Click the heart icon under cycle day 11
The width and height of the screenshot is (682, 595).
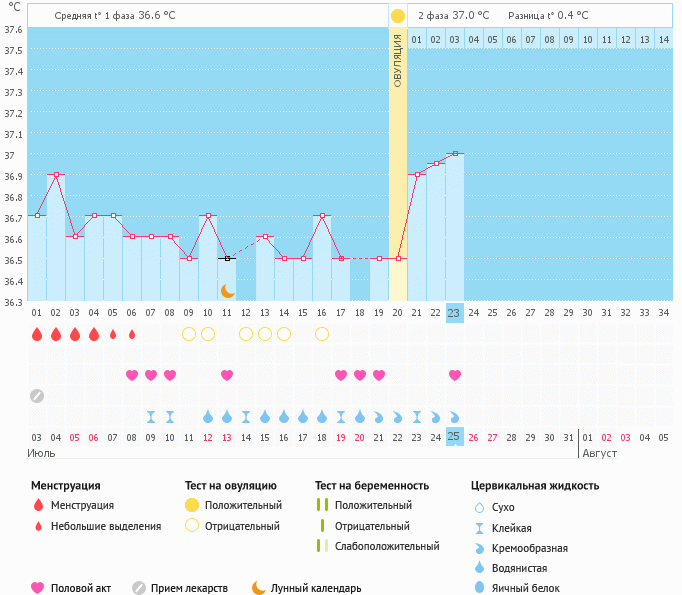[x=227, y=375]
